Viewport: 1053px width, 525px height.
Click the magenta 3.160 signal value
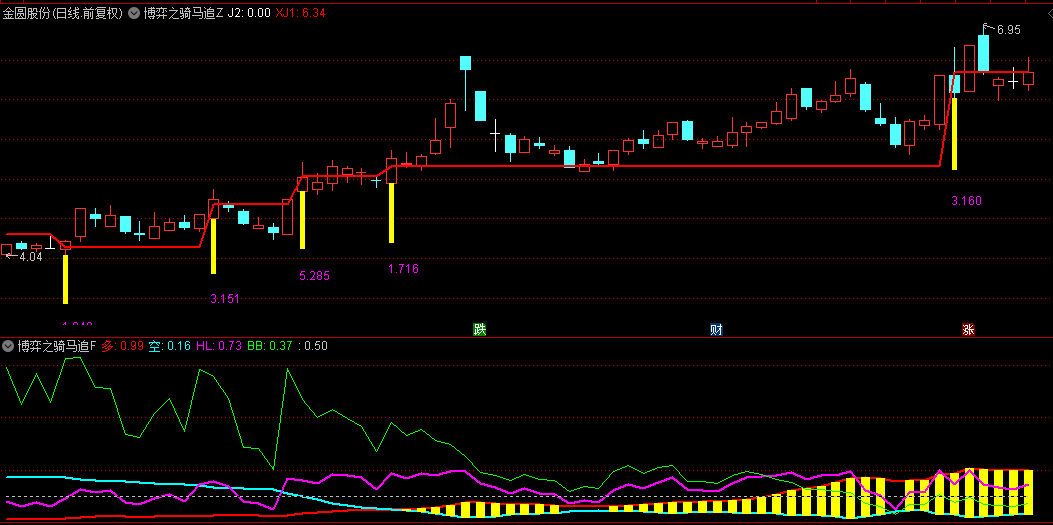point(966,201)
